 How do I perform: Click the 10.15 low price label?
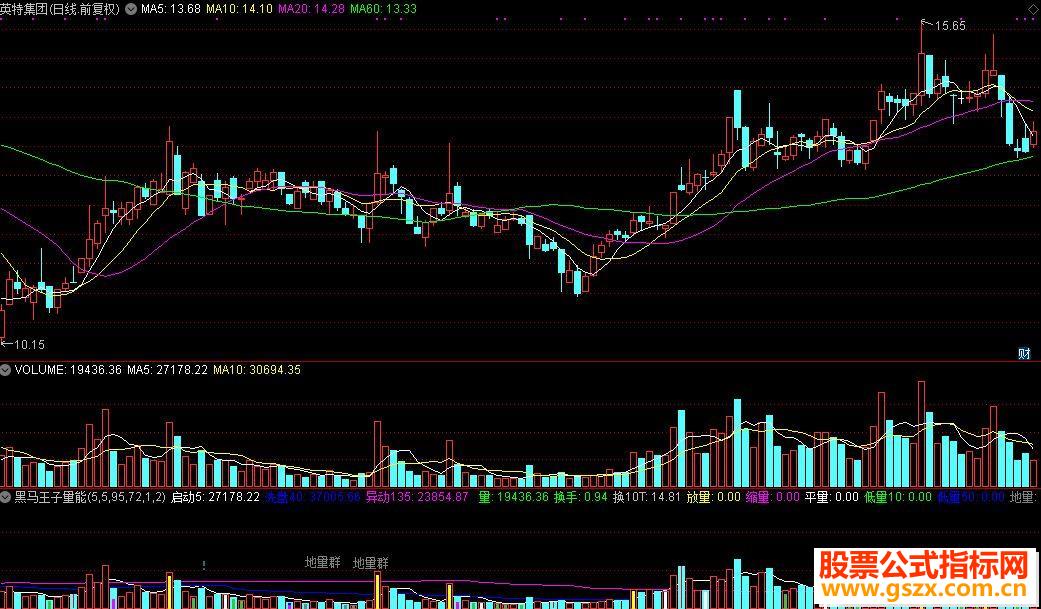click(x=29, y=345)
